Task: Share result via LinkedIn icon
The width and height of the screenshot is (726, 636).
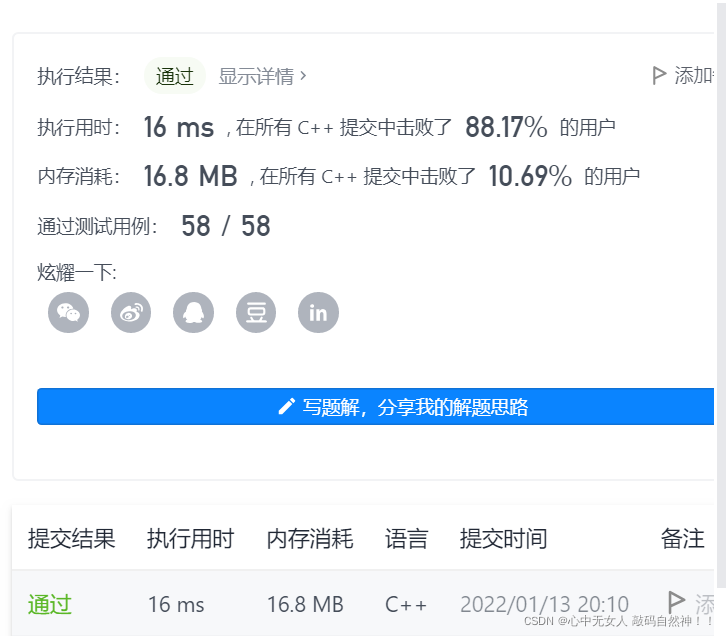Action: tap(319, 312)
